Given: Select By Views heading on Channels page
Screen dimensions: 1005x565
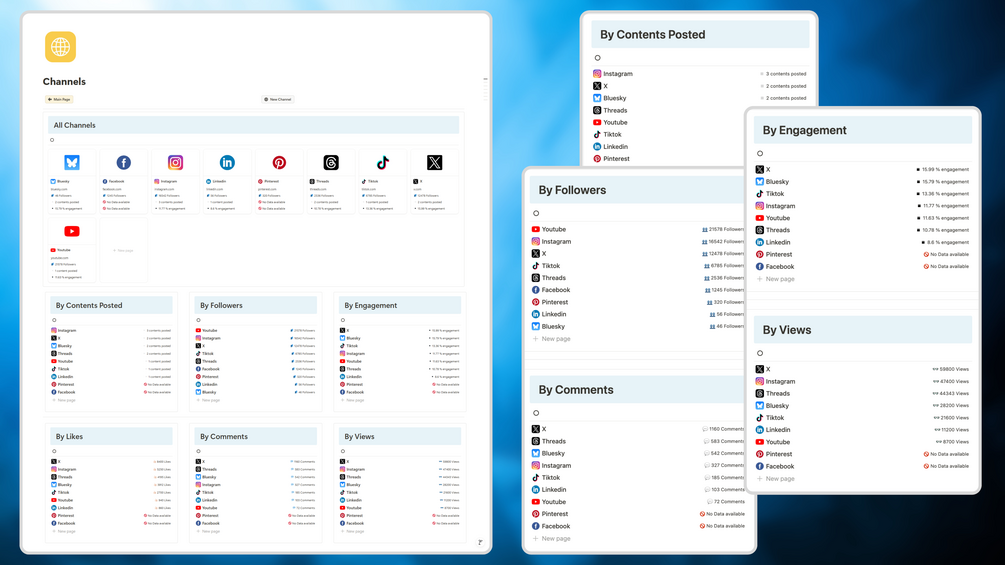Looking at the screenshot, I should coord(359,437).
